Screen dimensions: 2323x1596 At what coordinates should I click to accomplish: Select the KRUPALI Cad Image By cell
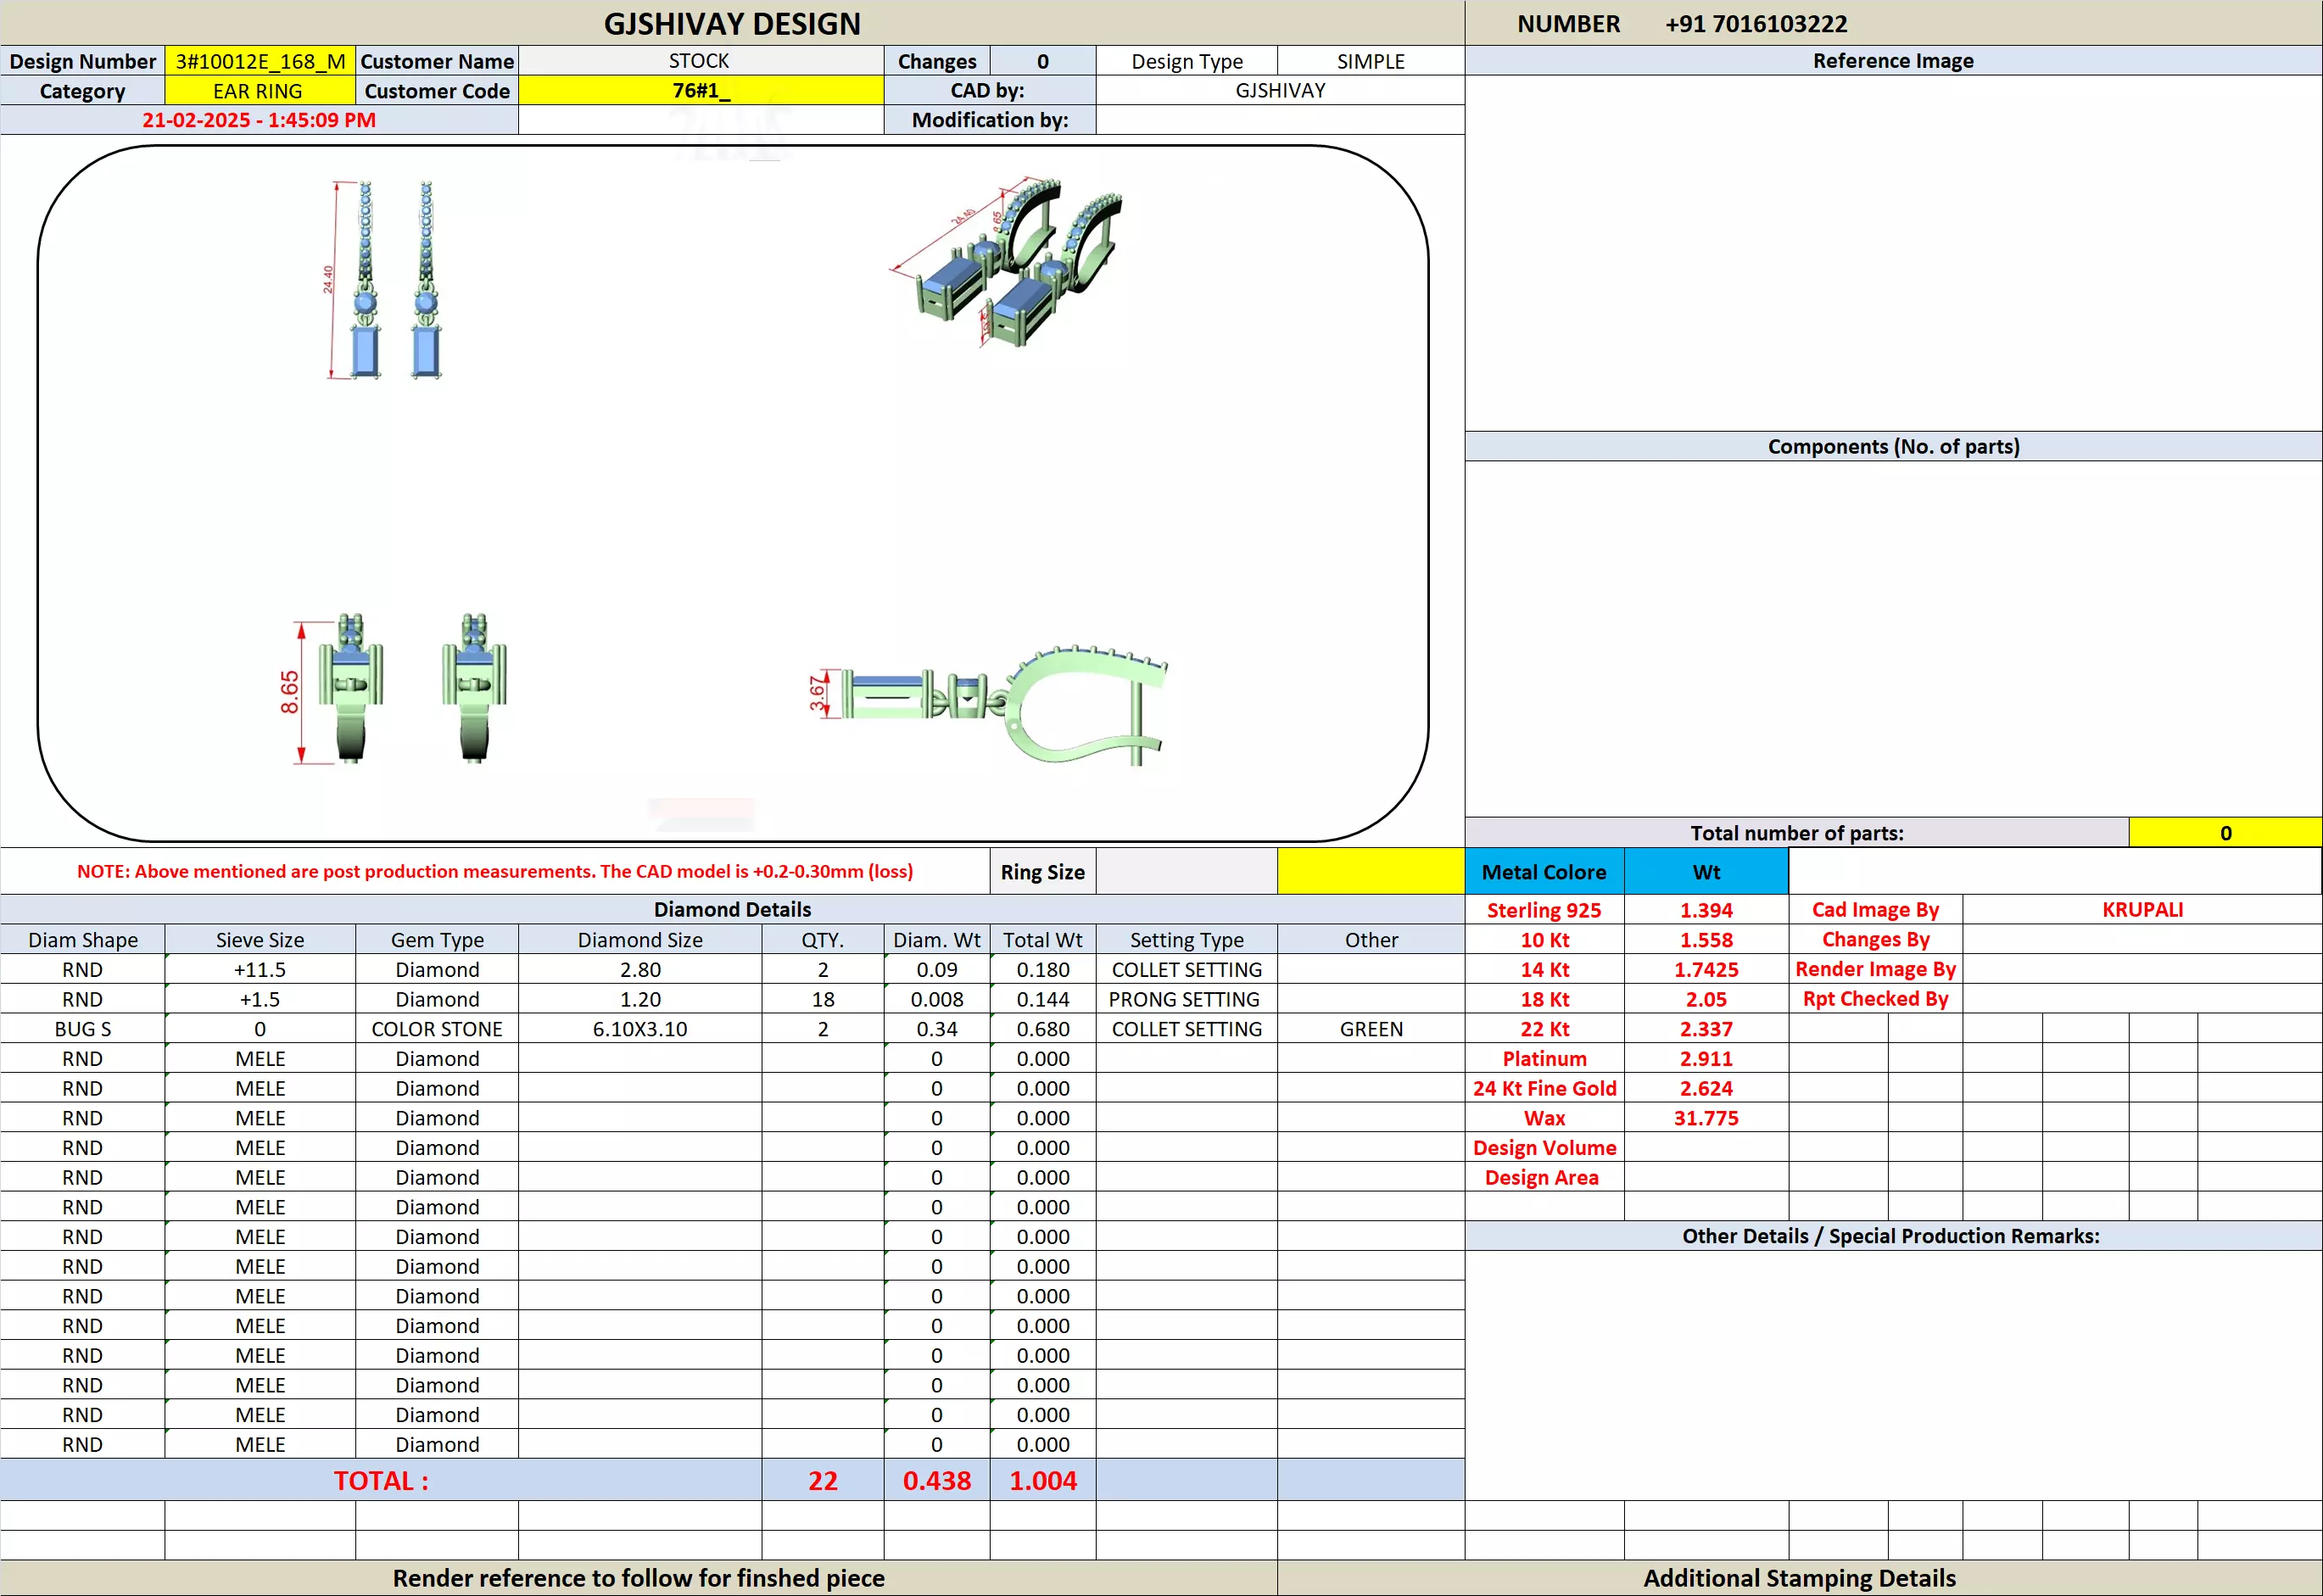pos(2141,910)
